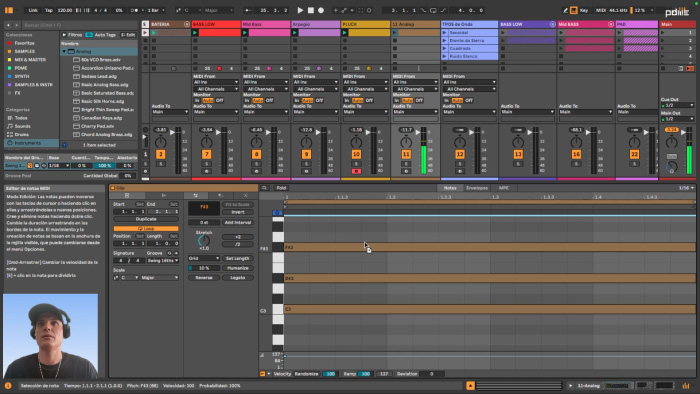
Task: Open the Swing 16ths groove chooser
Action: tap(162, 260)
